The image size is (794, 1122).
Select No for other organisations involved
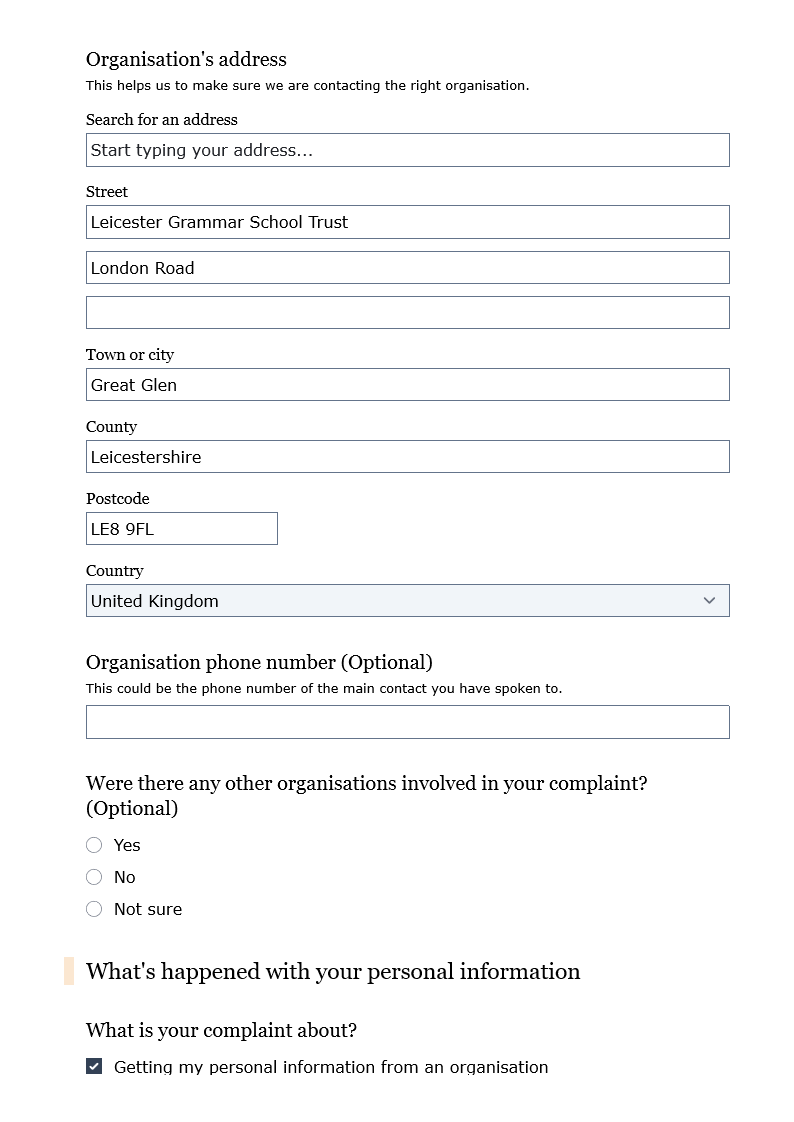94,877
